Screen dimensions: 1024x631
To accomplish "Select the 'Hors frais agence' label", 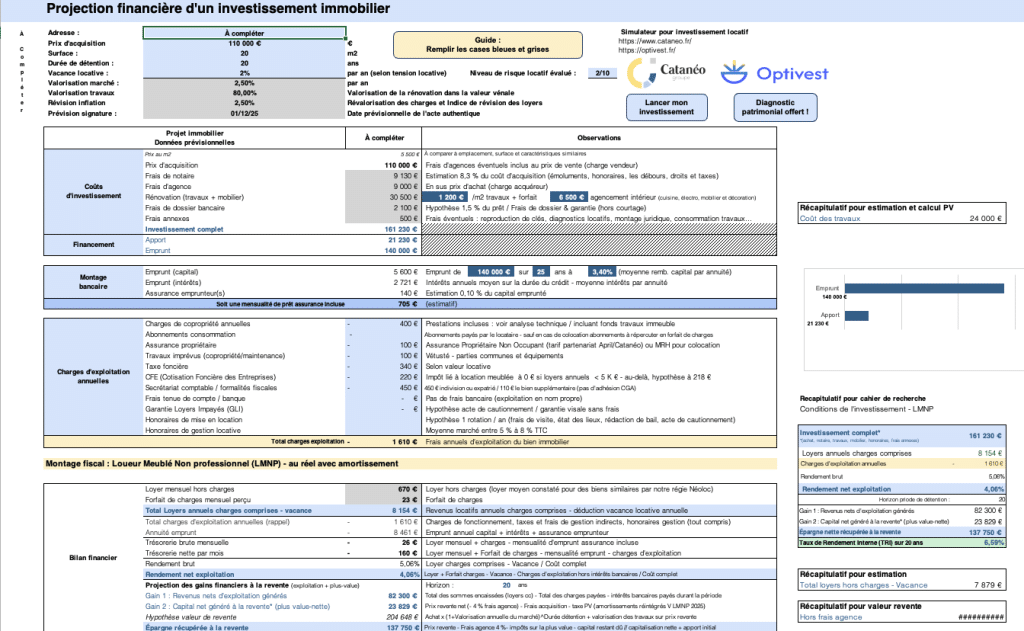I will [x=831, y=617].
